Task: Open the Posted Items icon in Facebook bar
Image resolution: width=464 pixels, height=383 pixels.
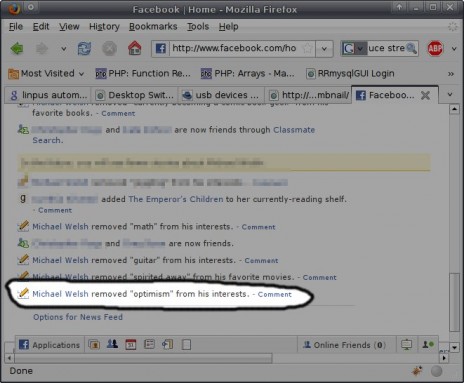Action: click(168, 344)
